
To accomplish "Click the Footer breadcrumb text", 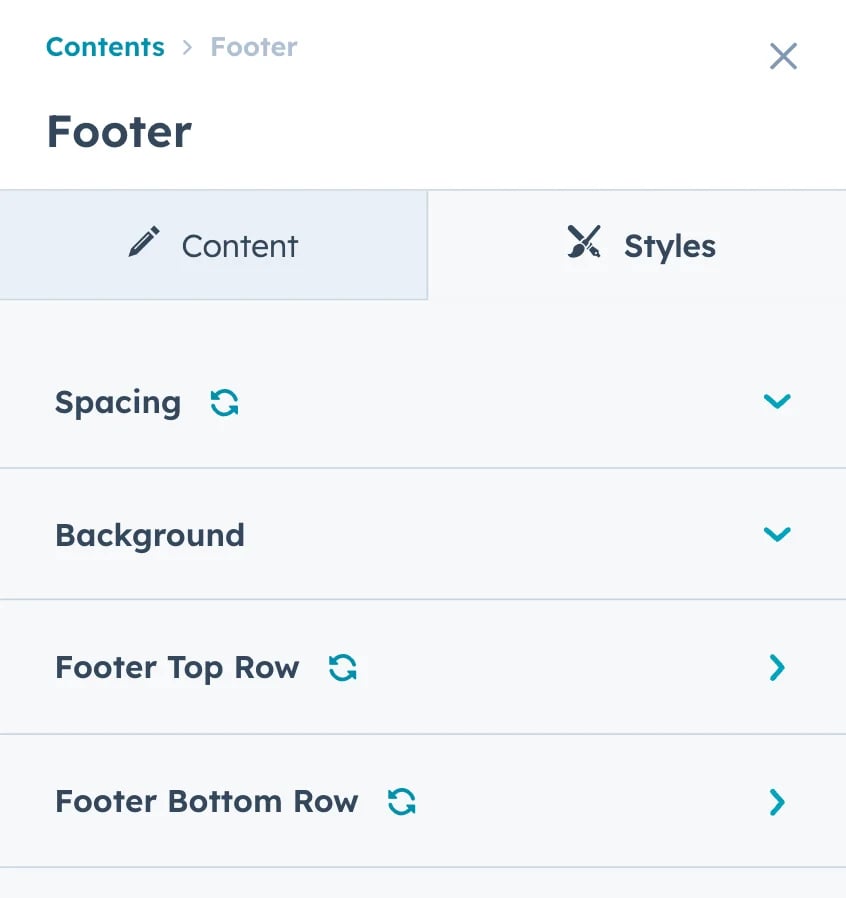I will (x=254, y=47).
